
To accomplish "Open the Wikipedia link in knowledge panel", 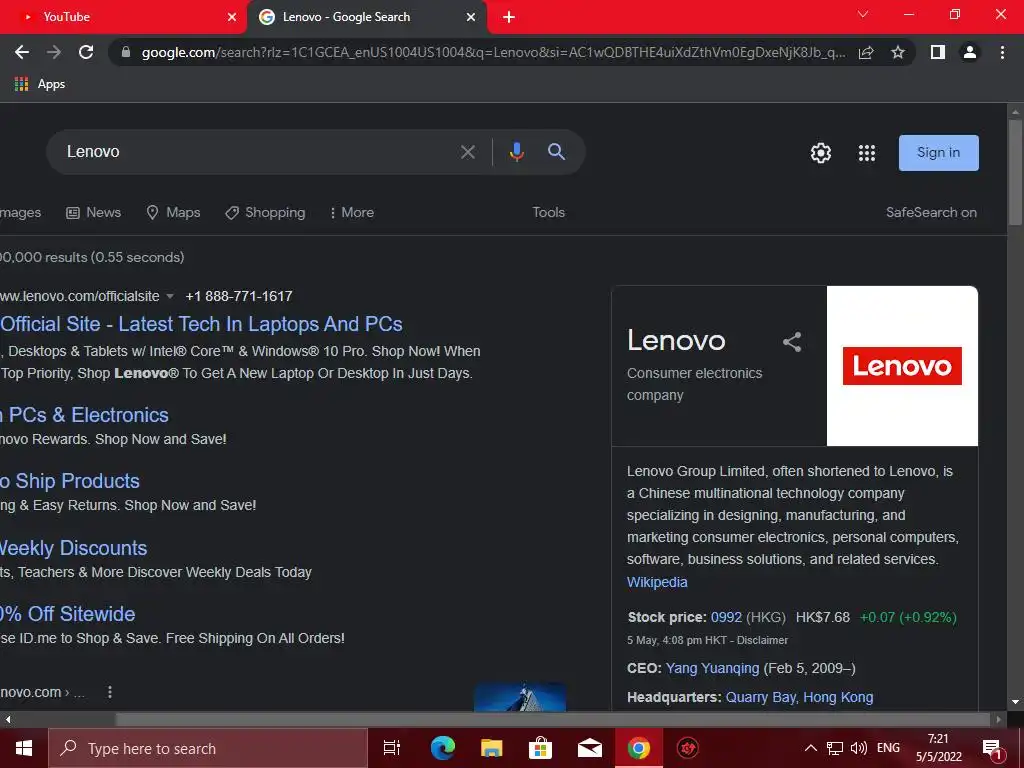I will point(657,582).
